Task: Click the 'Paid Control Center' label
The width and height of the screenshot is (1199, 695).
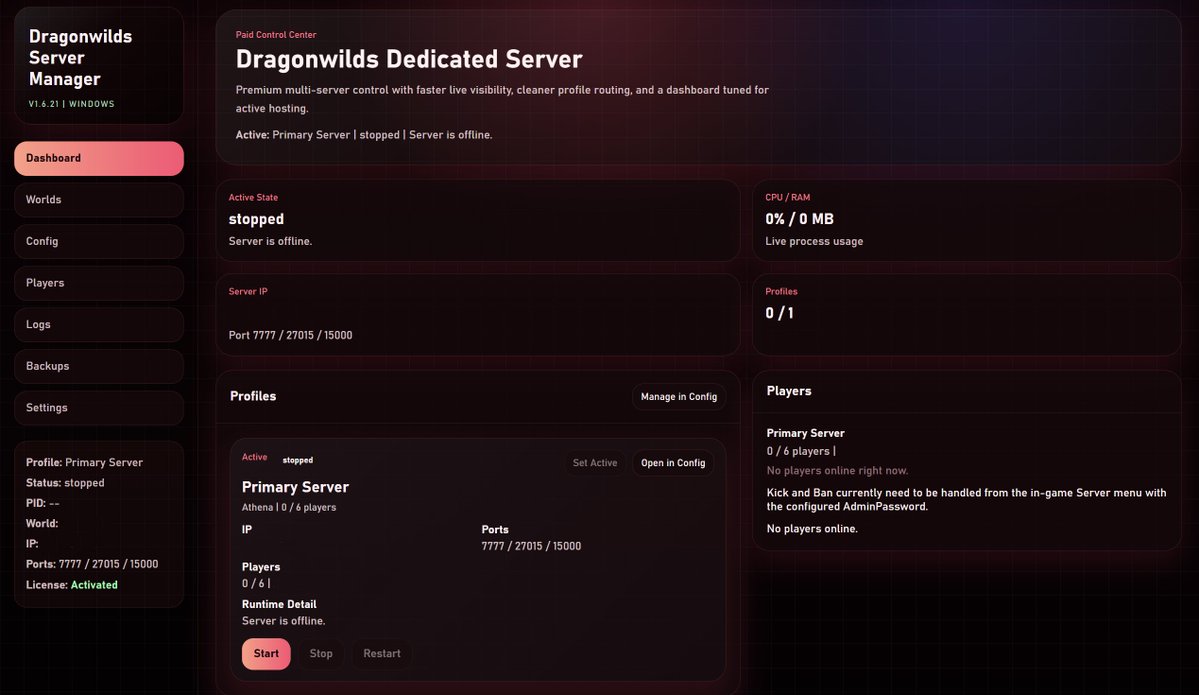Action: [276, 35]
